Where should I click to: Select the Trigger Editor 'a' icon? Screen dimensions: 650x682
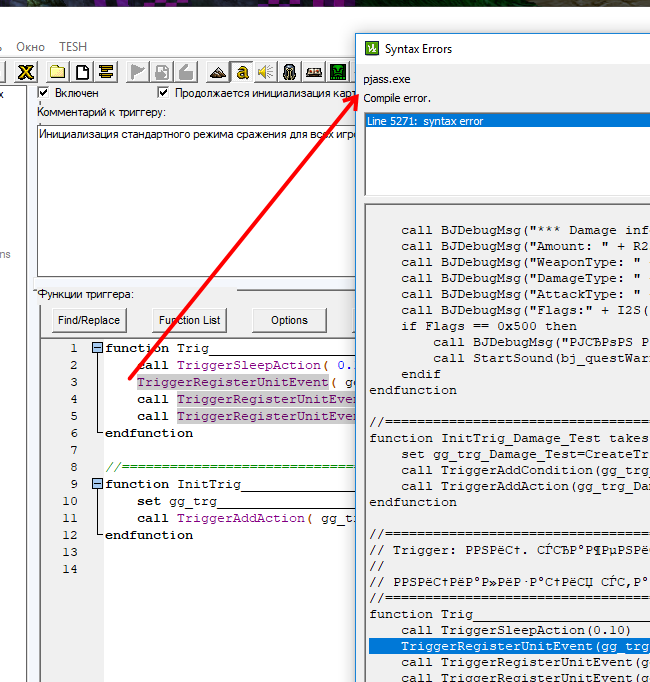tap(242, 72)
